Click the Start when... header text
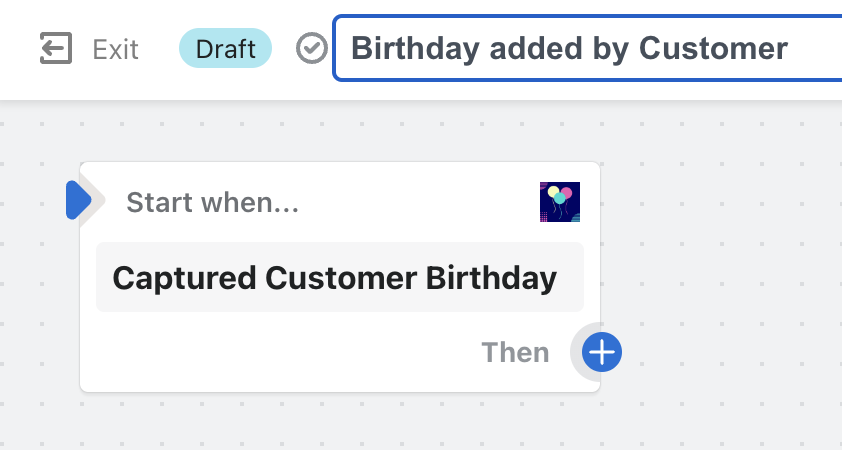Image resolution: width=842 pixels, height=450 pixels. 213,202
